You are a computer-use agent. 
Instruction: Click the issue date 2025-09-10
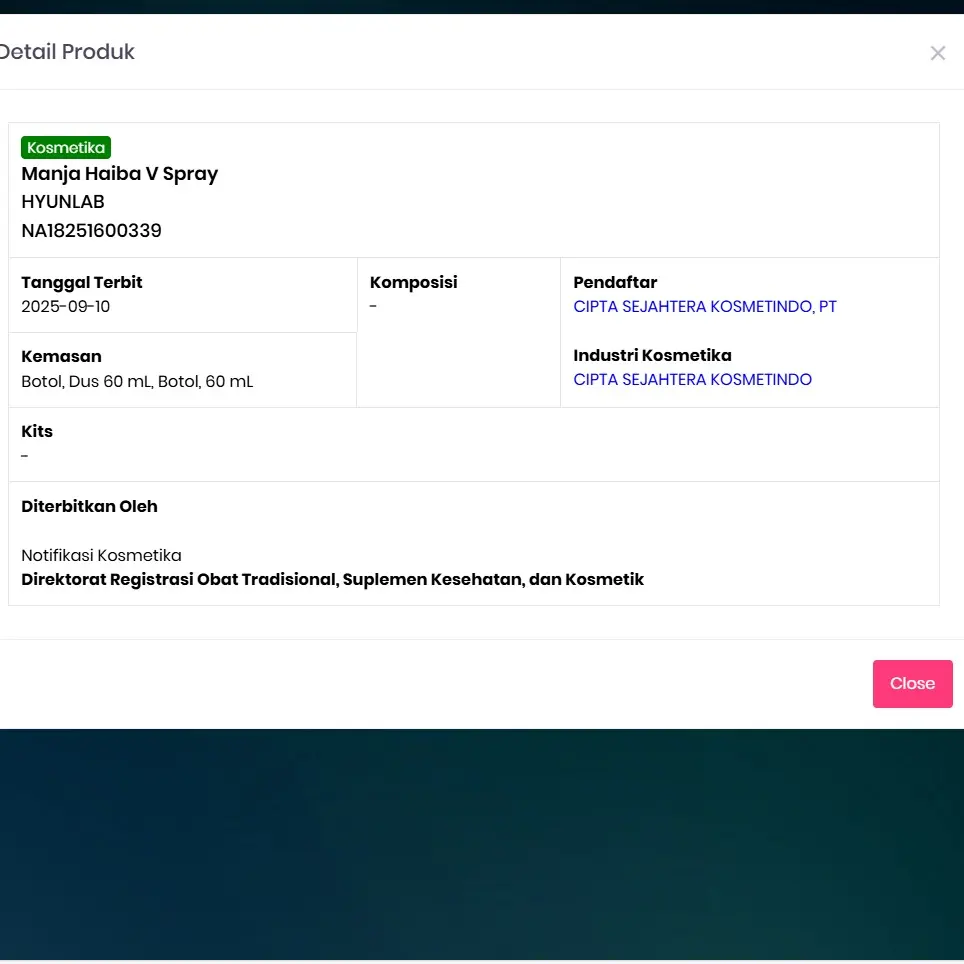tap(66, 307)
